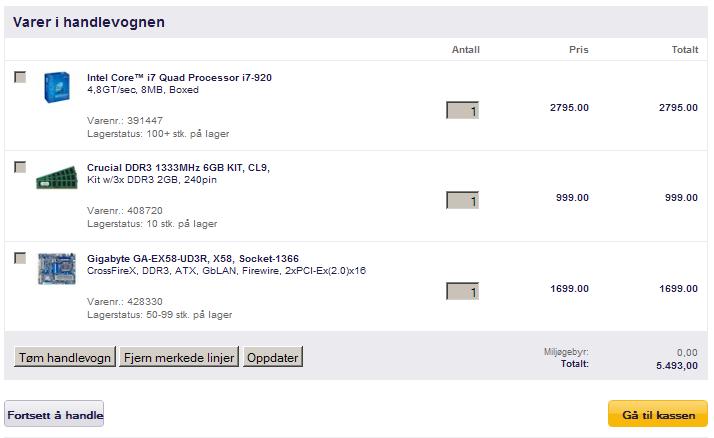Click the Gigabyte motherboard thumbnail image

click(57, 269)
